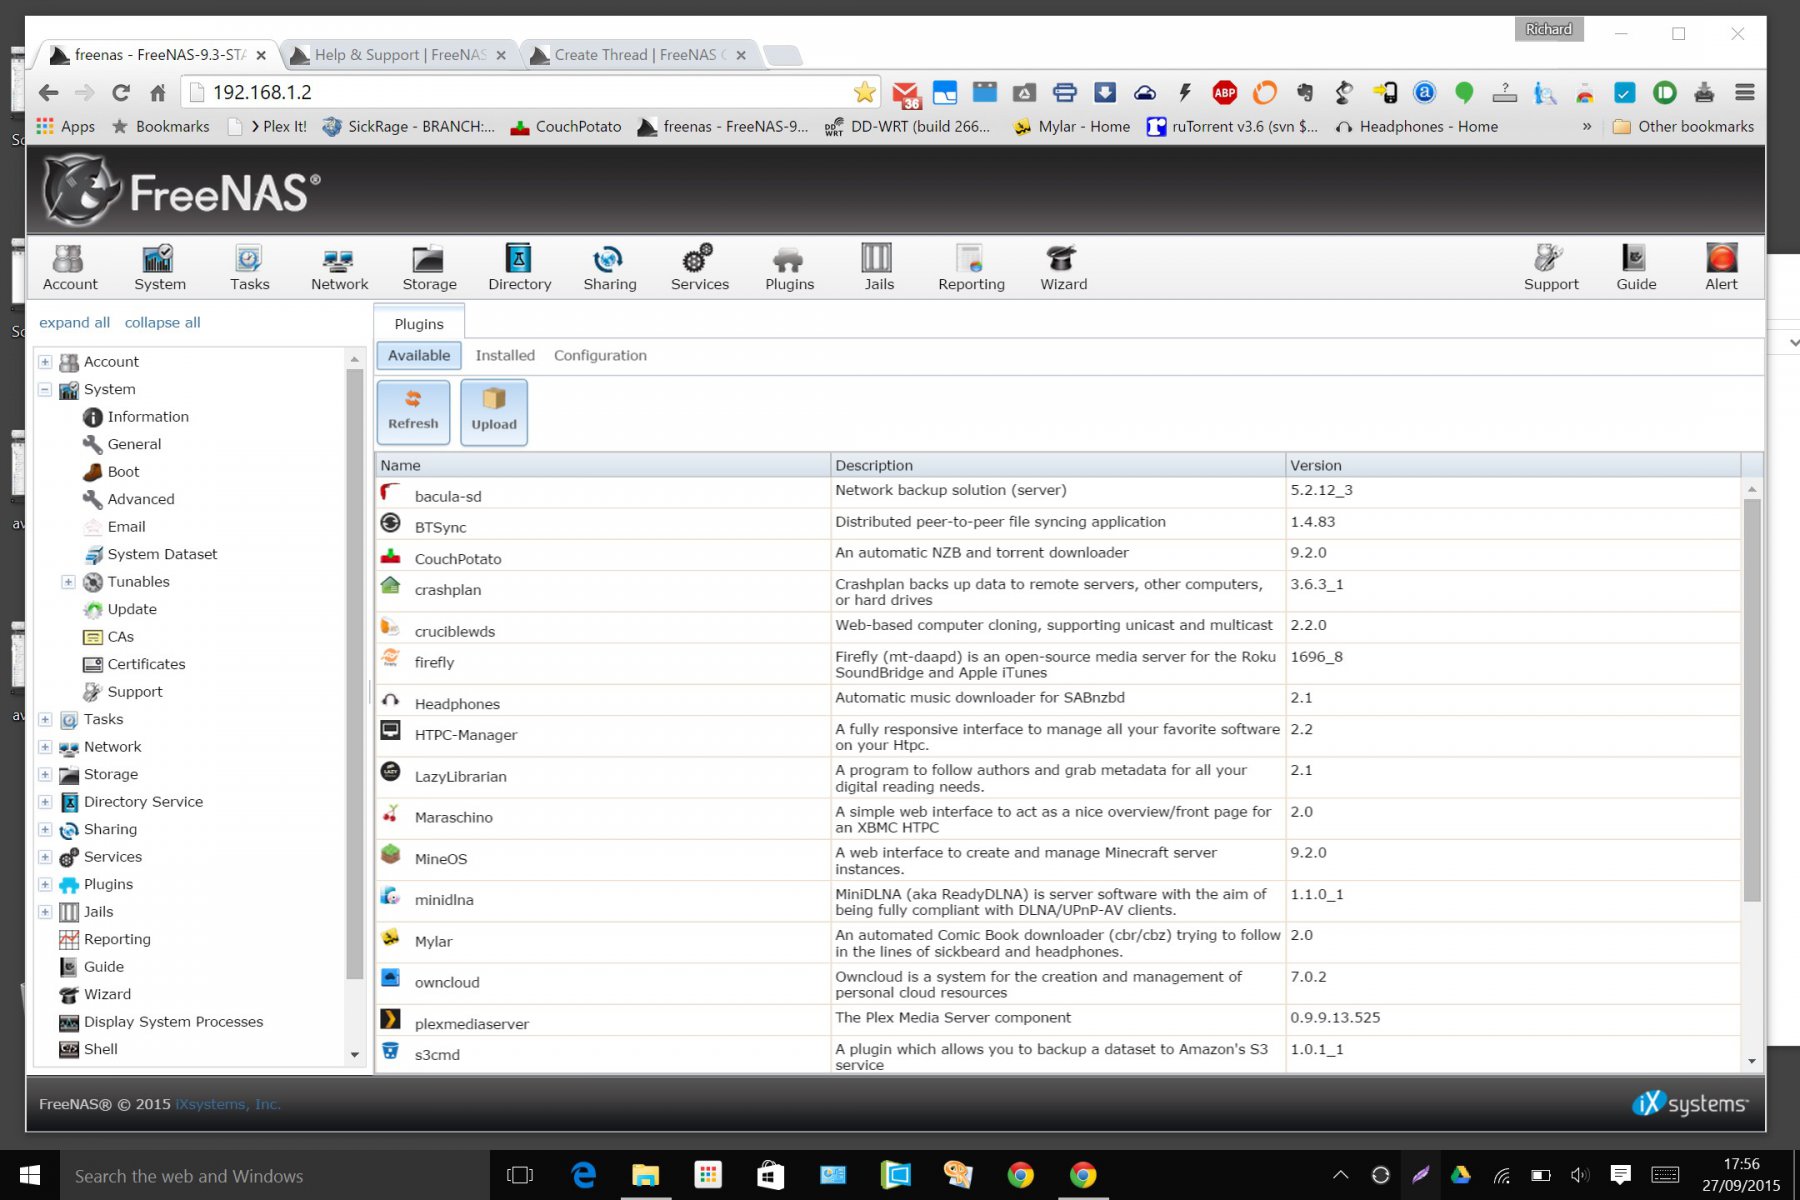1800x1200 pixels.
Task: Expand the Storage tree node
Action: (45, 774)
